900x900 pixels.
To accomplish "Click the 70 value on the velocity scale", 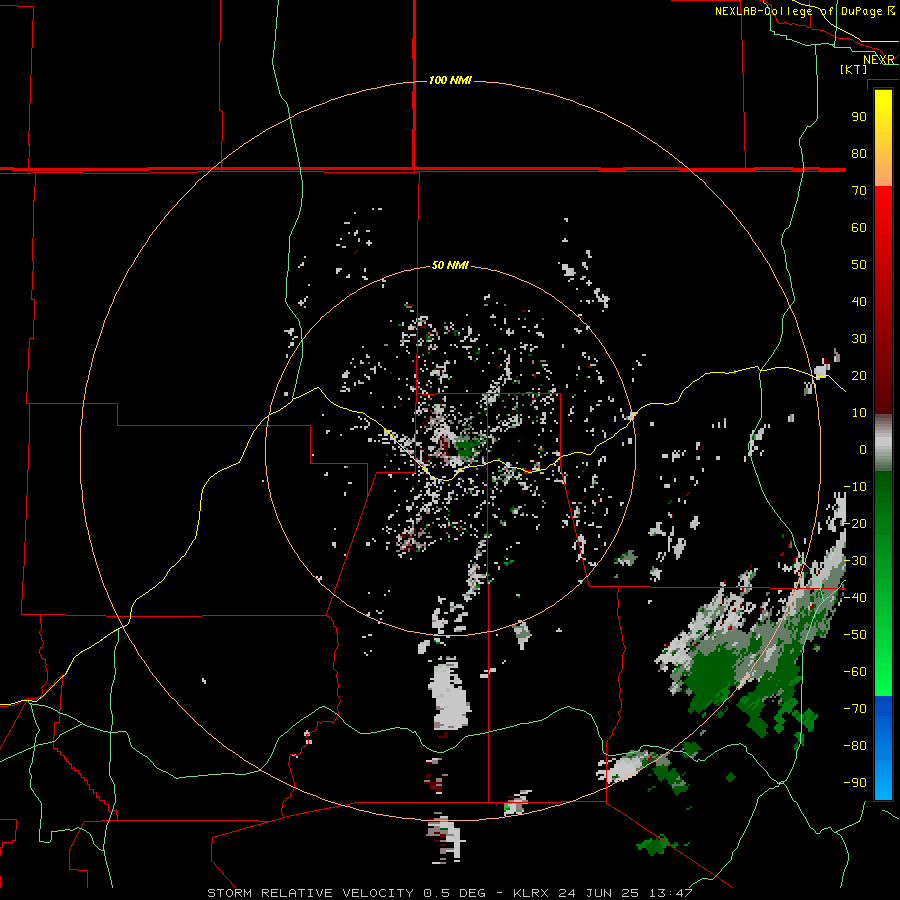I will [859, 191].
